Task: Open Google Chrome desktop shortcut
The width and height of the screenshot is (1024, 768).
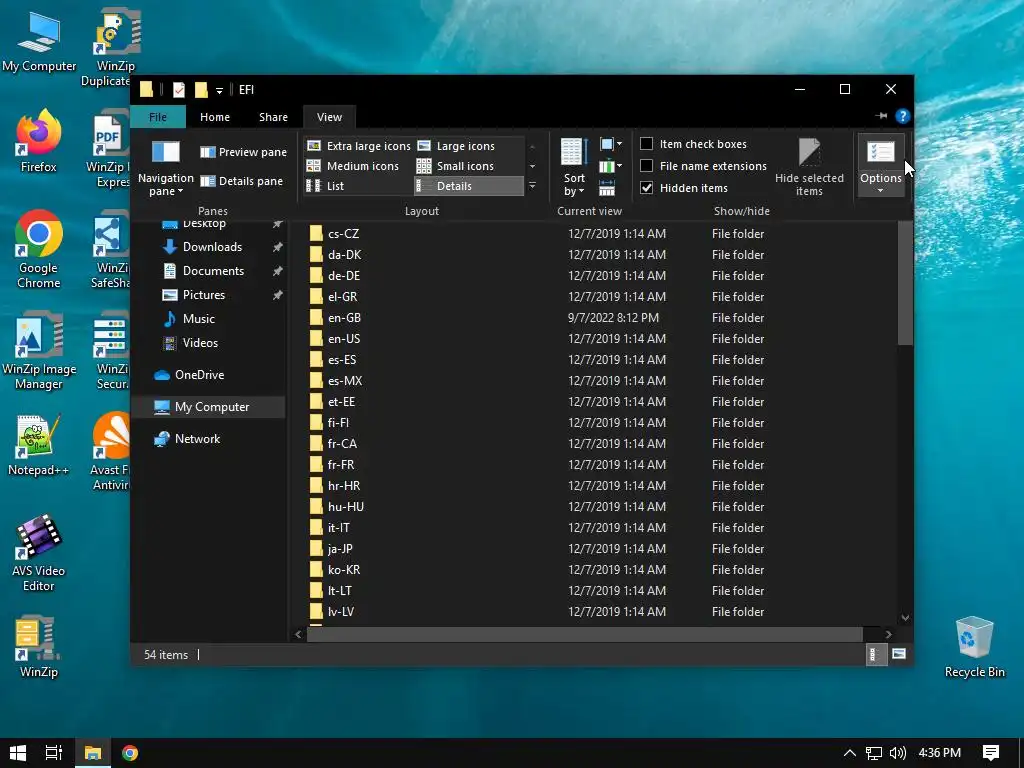Action: [x=39, y=249]
